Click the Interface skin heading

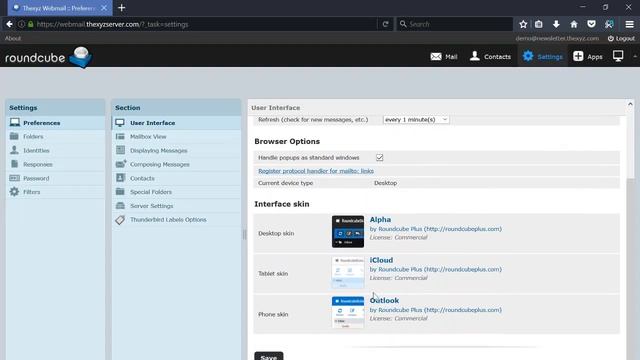(x=282, y=204)
